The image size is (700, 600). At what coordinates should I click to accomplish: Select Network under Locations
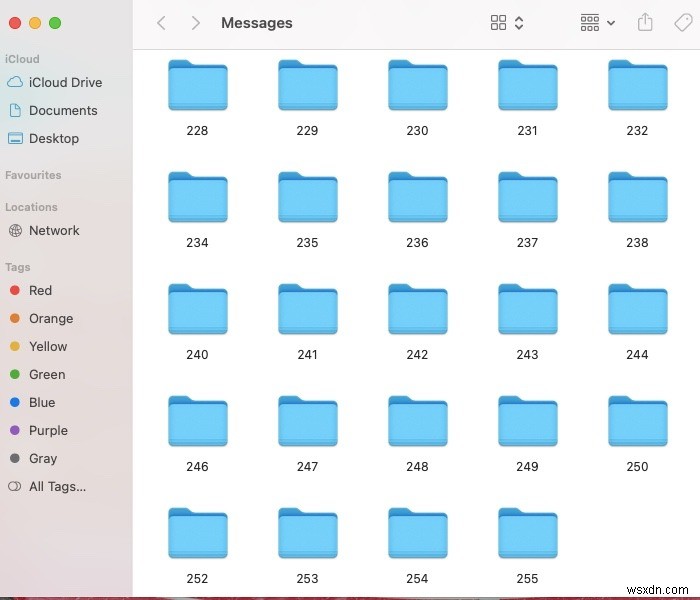44,230
